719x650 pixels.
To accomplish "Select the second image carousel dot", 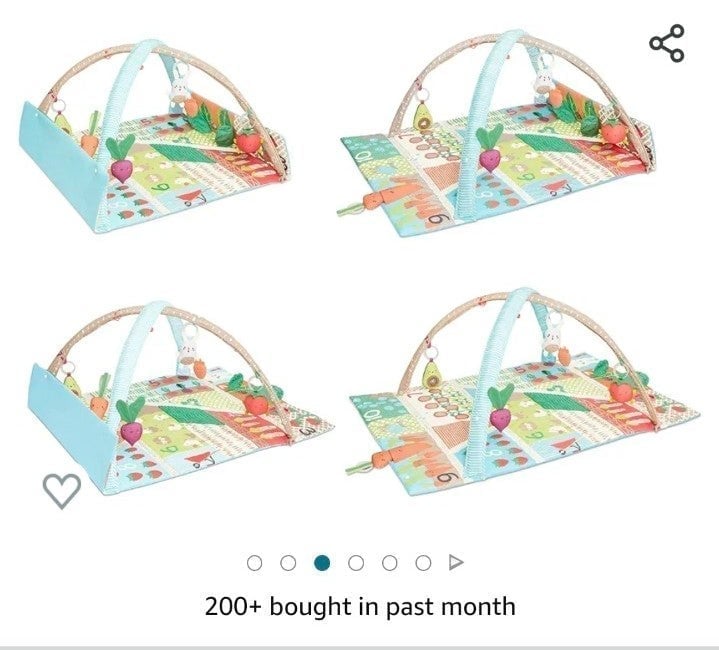I will pos(288,562).
